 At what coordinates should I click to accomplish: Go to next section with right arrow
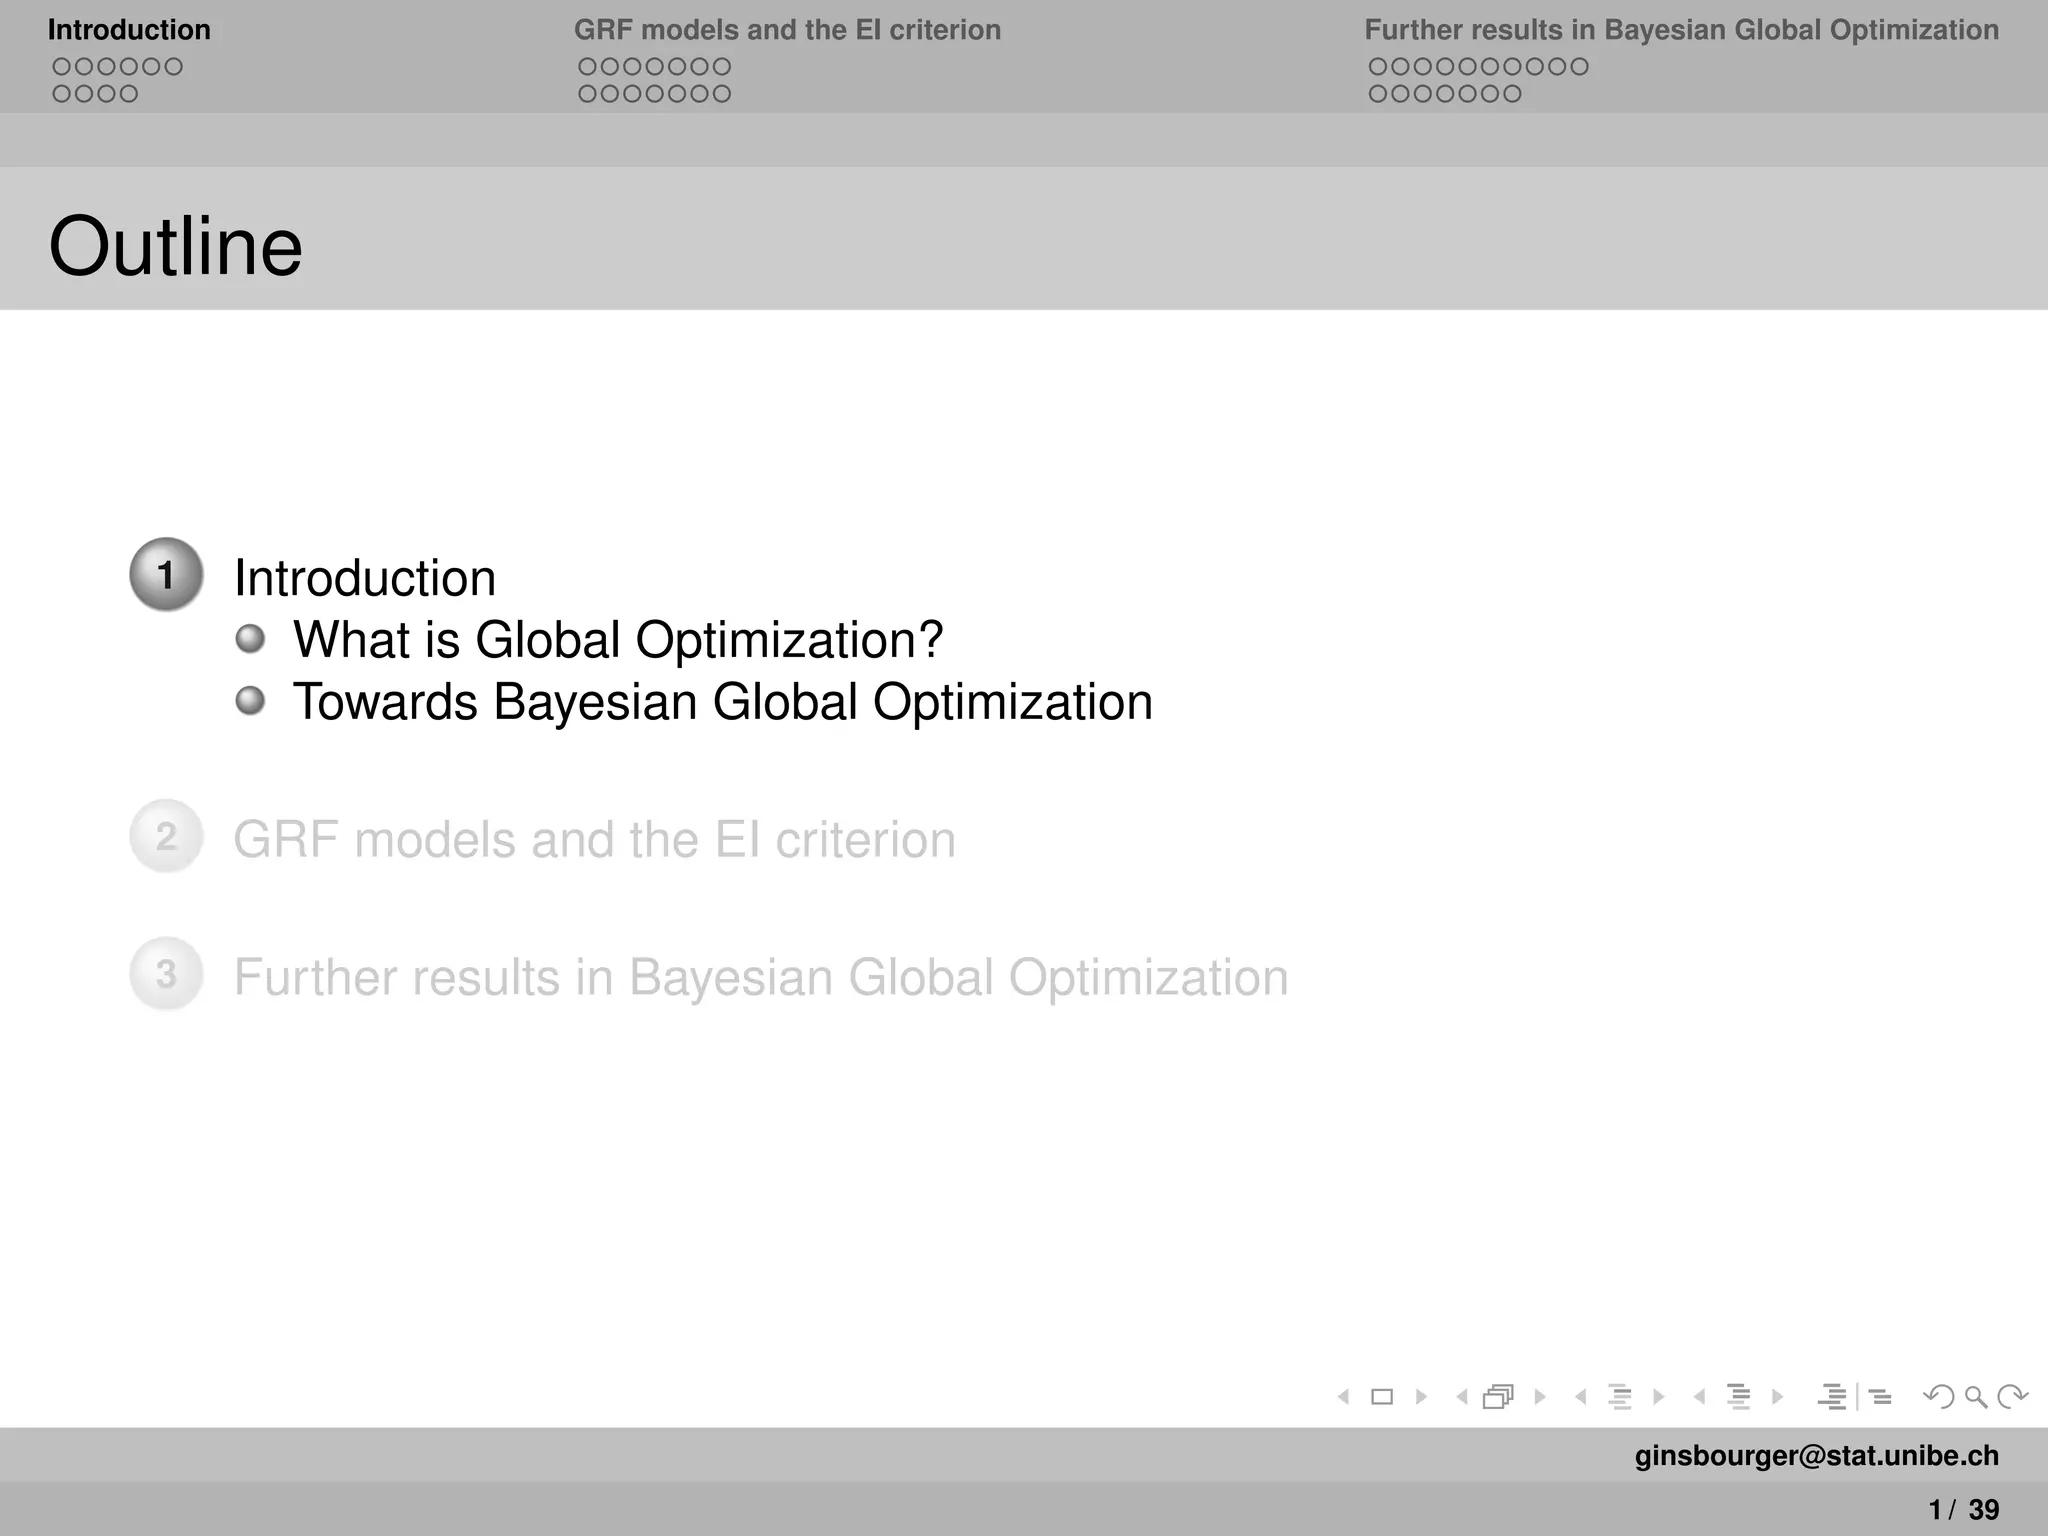click(x=1777, y=1397)
